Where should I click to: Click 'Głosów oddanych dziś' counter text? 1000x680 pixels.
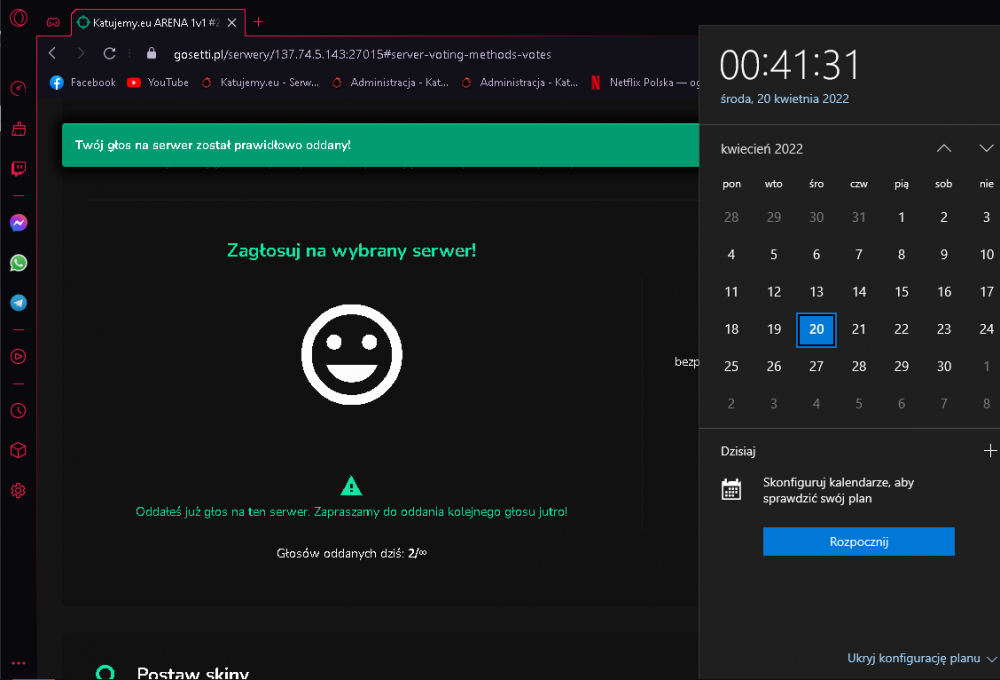pyautogui.click(x=351, y=553)
